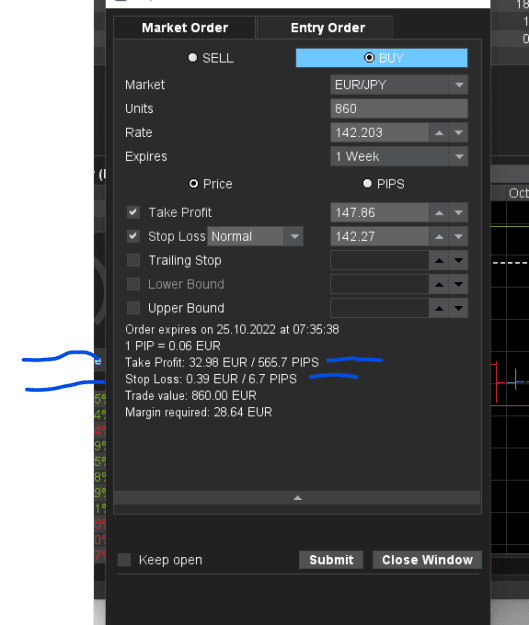Open the Market EUR/JPY dropdown
529x625 pixels.
pos(399,85)
